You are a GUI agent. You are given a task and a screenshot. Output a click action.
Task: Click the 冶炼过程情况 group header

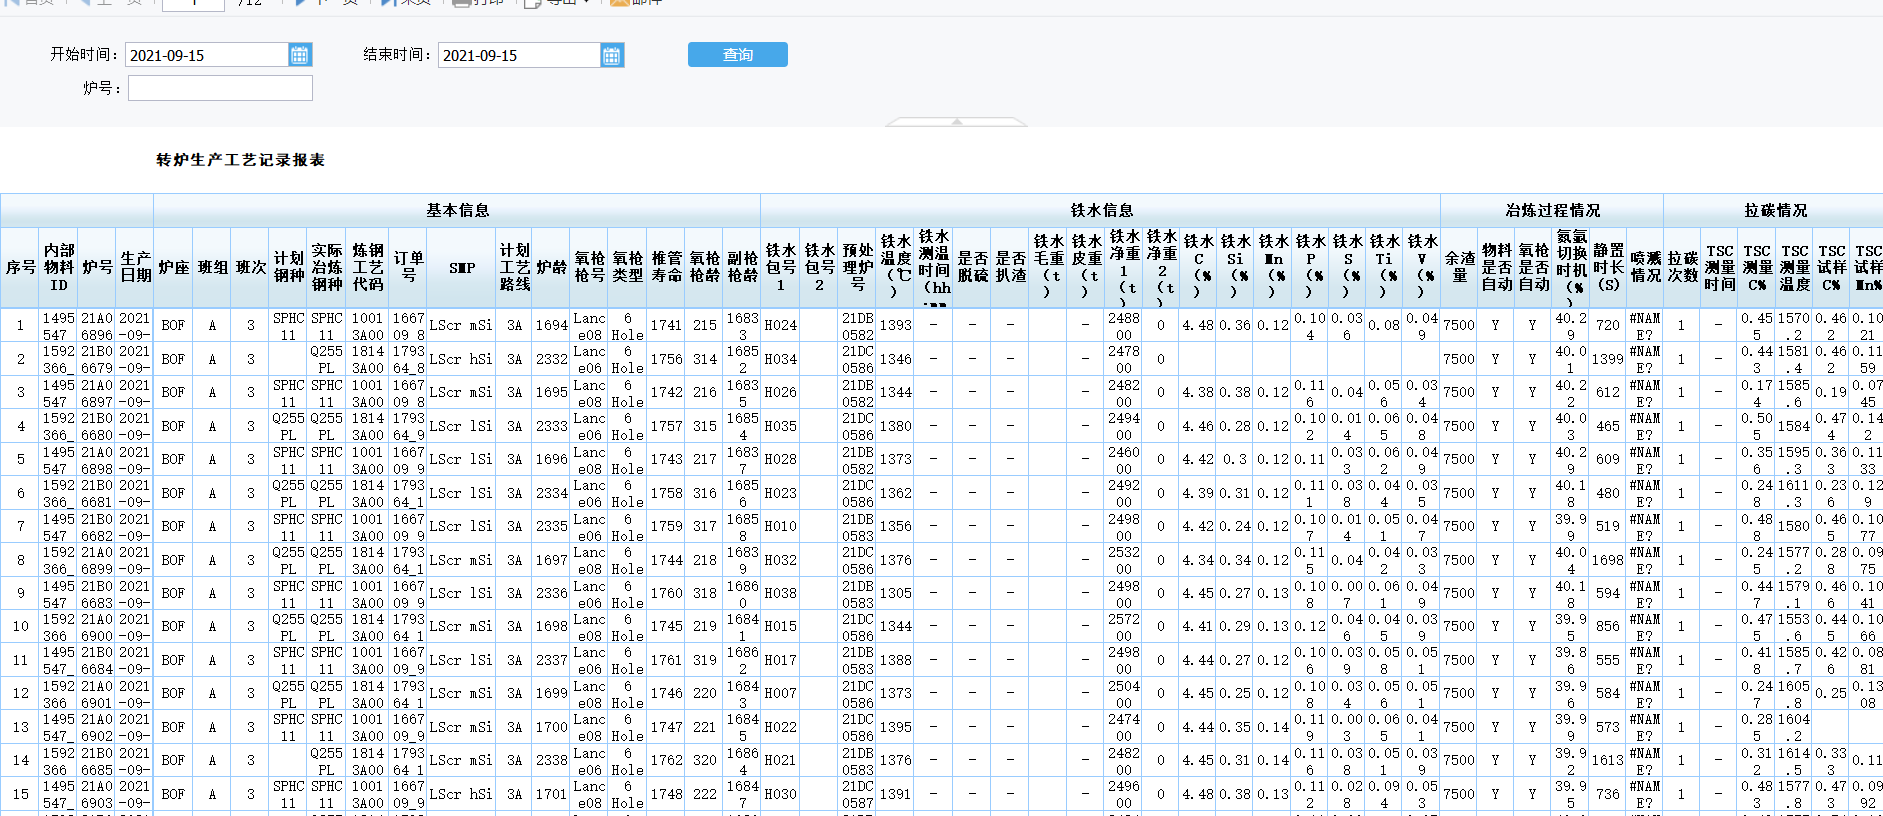click(1552, 210)
